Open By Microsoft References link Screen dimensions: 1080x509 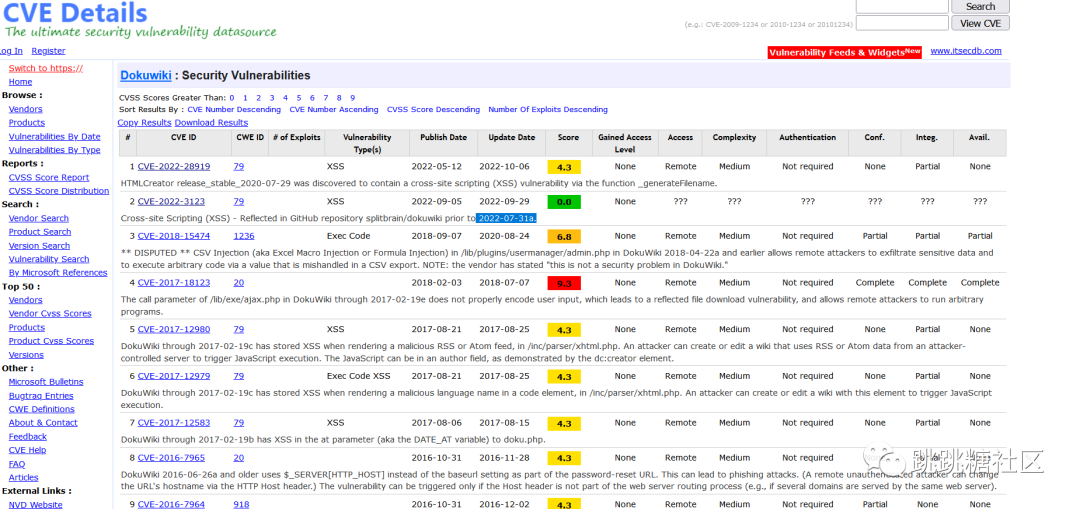click(x=58, y=273)
